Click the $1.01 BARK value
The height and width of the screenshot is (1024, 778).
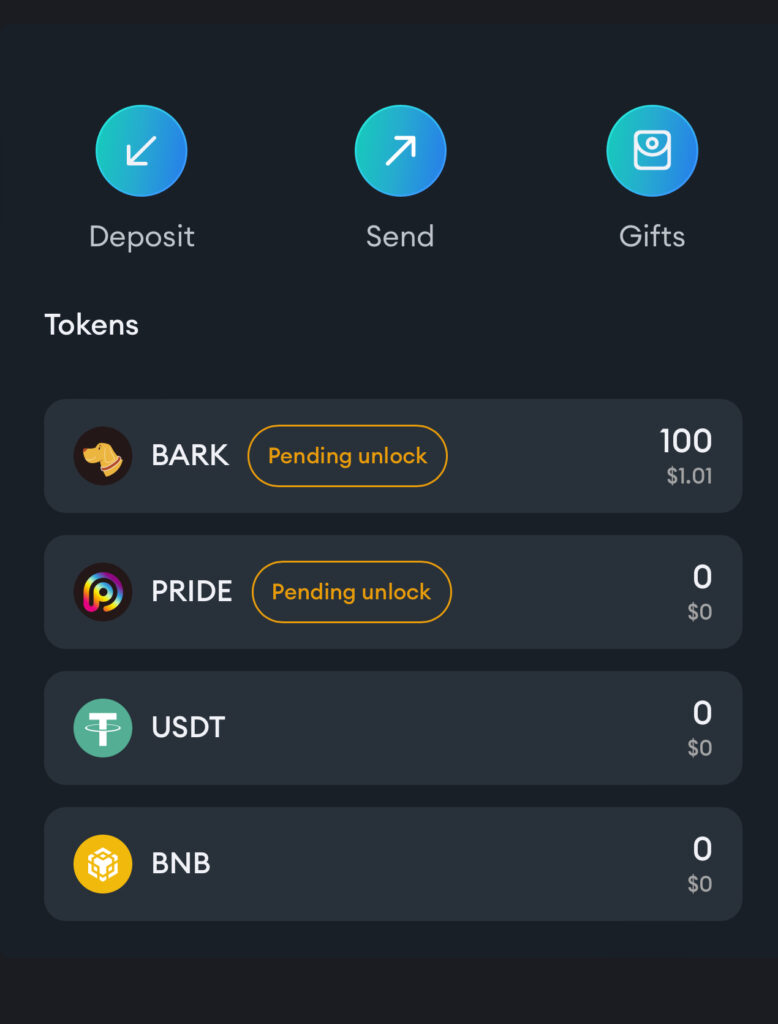(689, 476)
